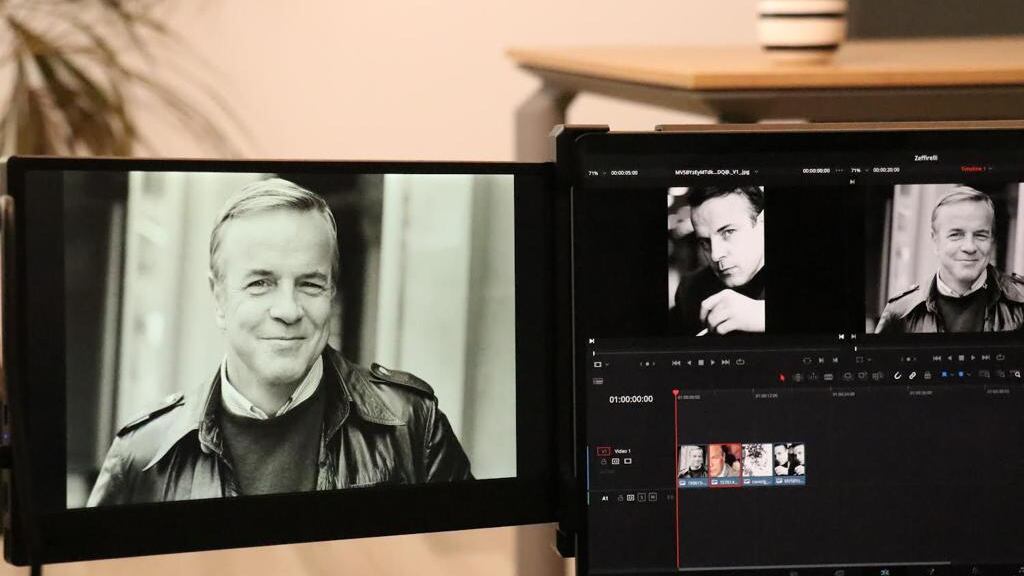
Task: Click the red playhead on timeline ruler
Action: (x=676, y=393)
